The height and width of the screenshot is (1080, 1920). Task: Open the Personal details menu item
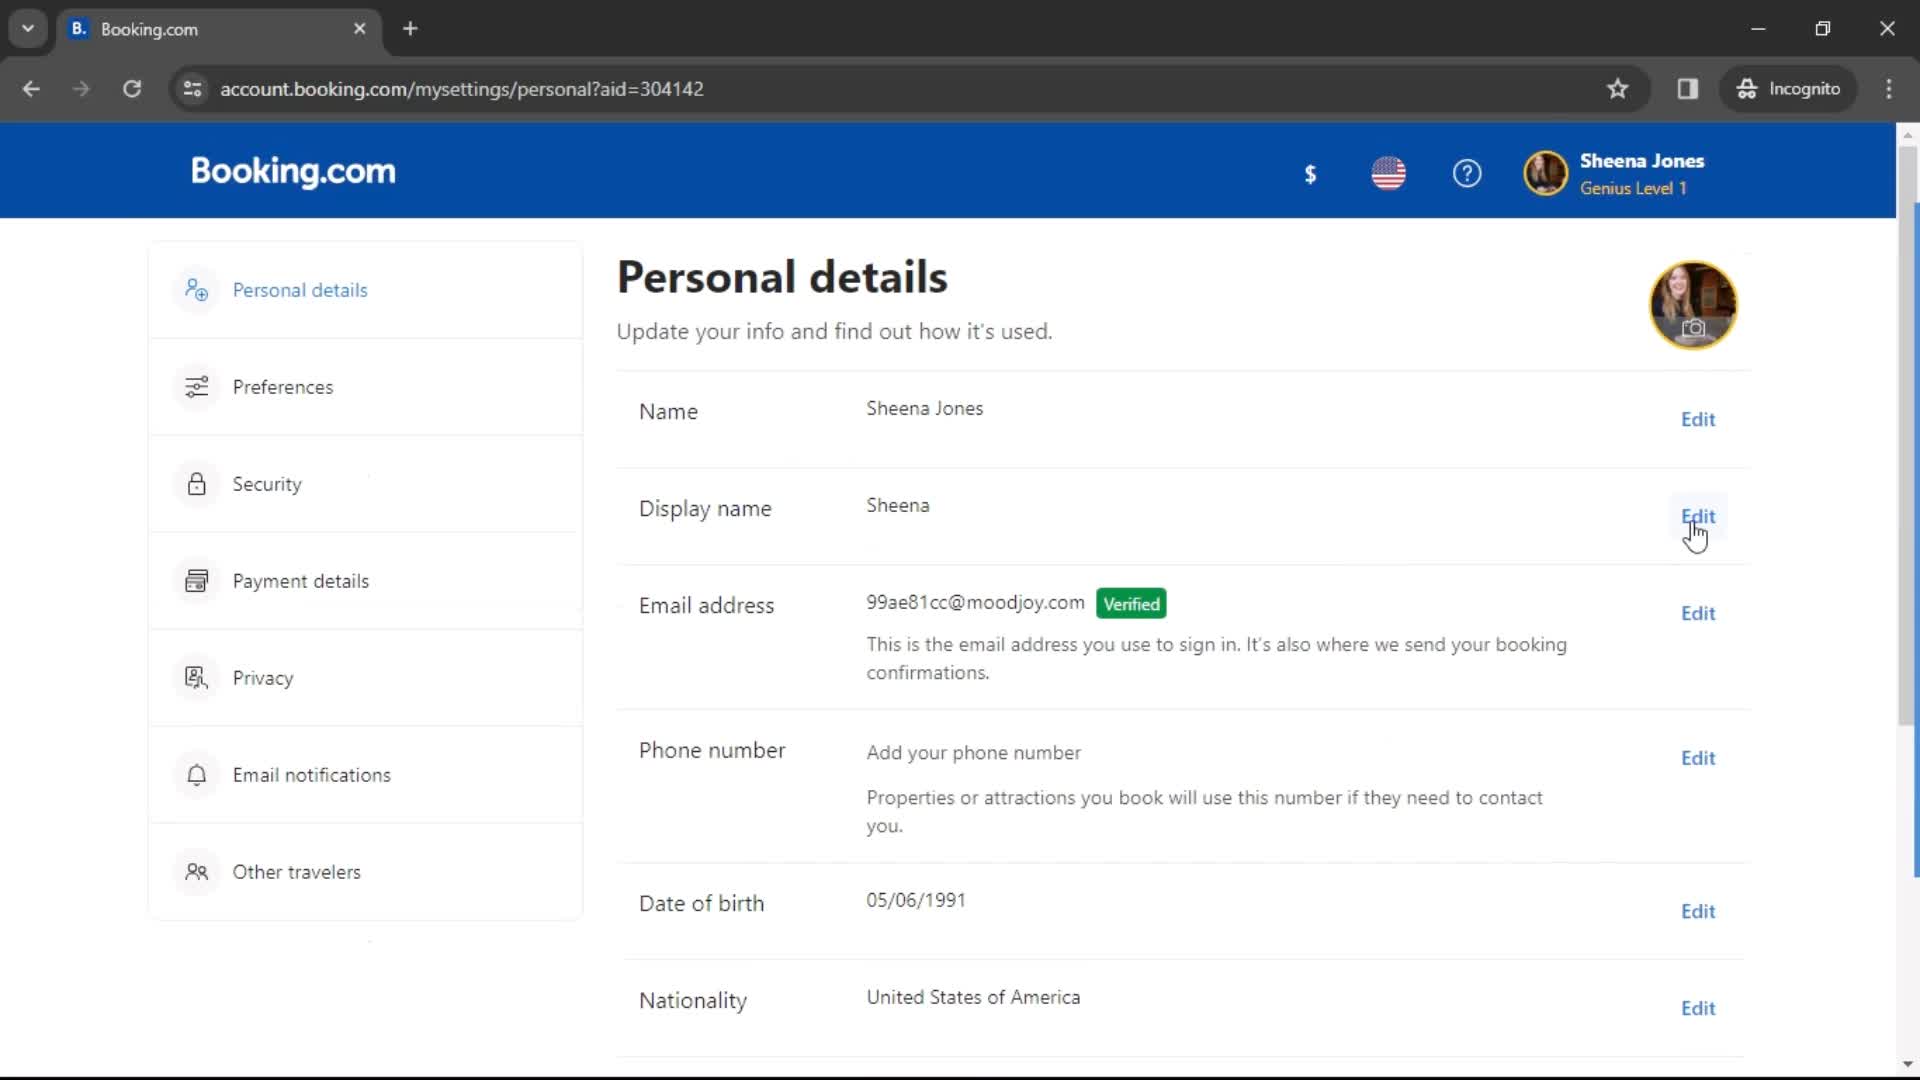366,290
